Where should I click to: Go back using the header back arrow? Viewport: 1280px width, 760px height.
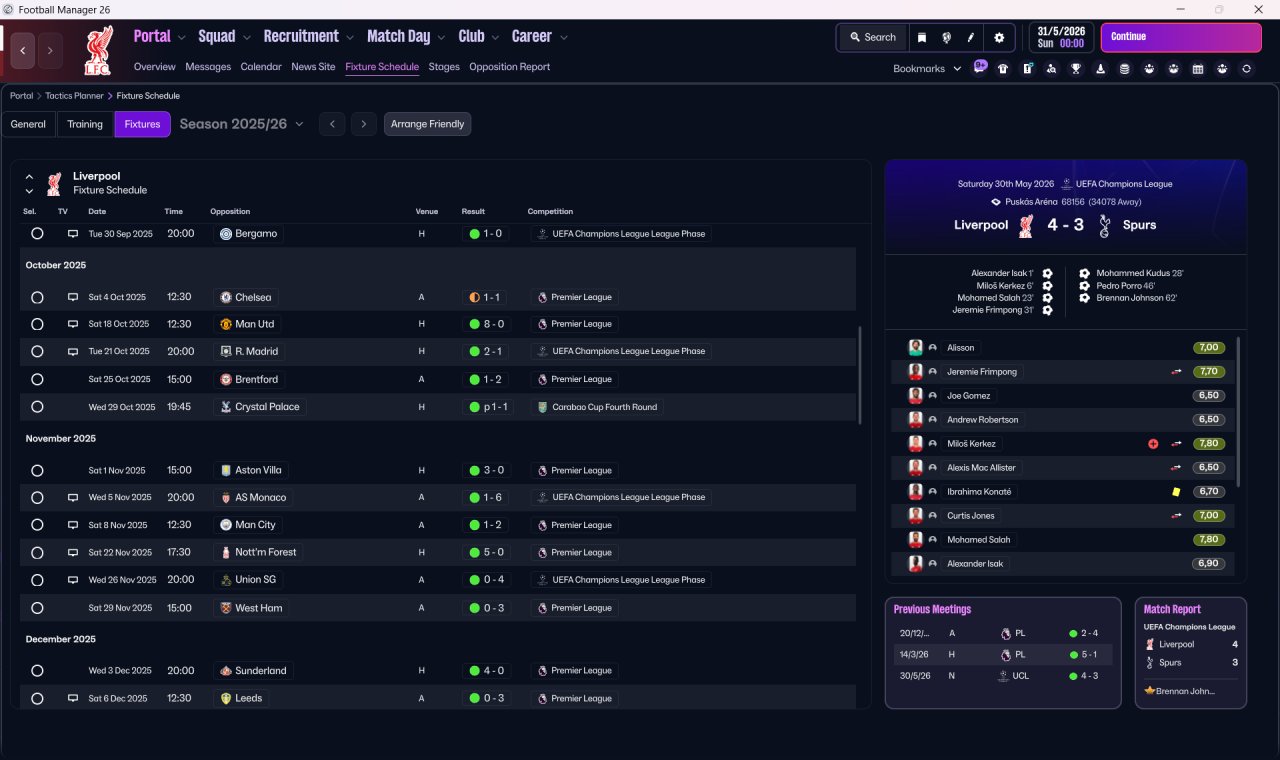23,50
